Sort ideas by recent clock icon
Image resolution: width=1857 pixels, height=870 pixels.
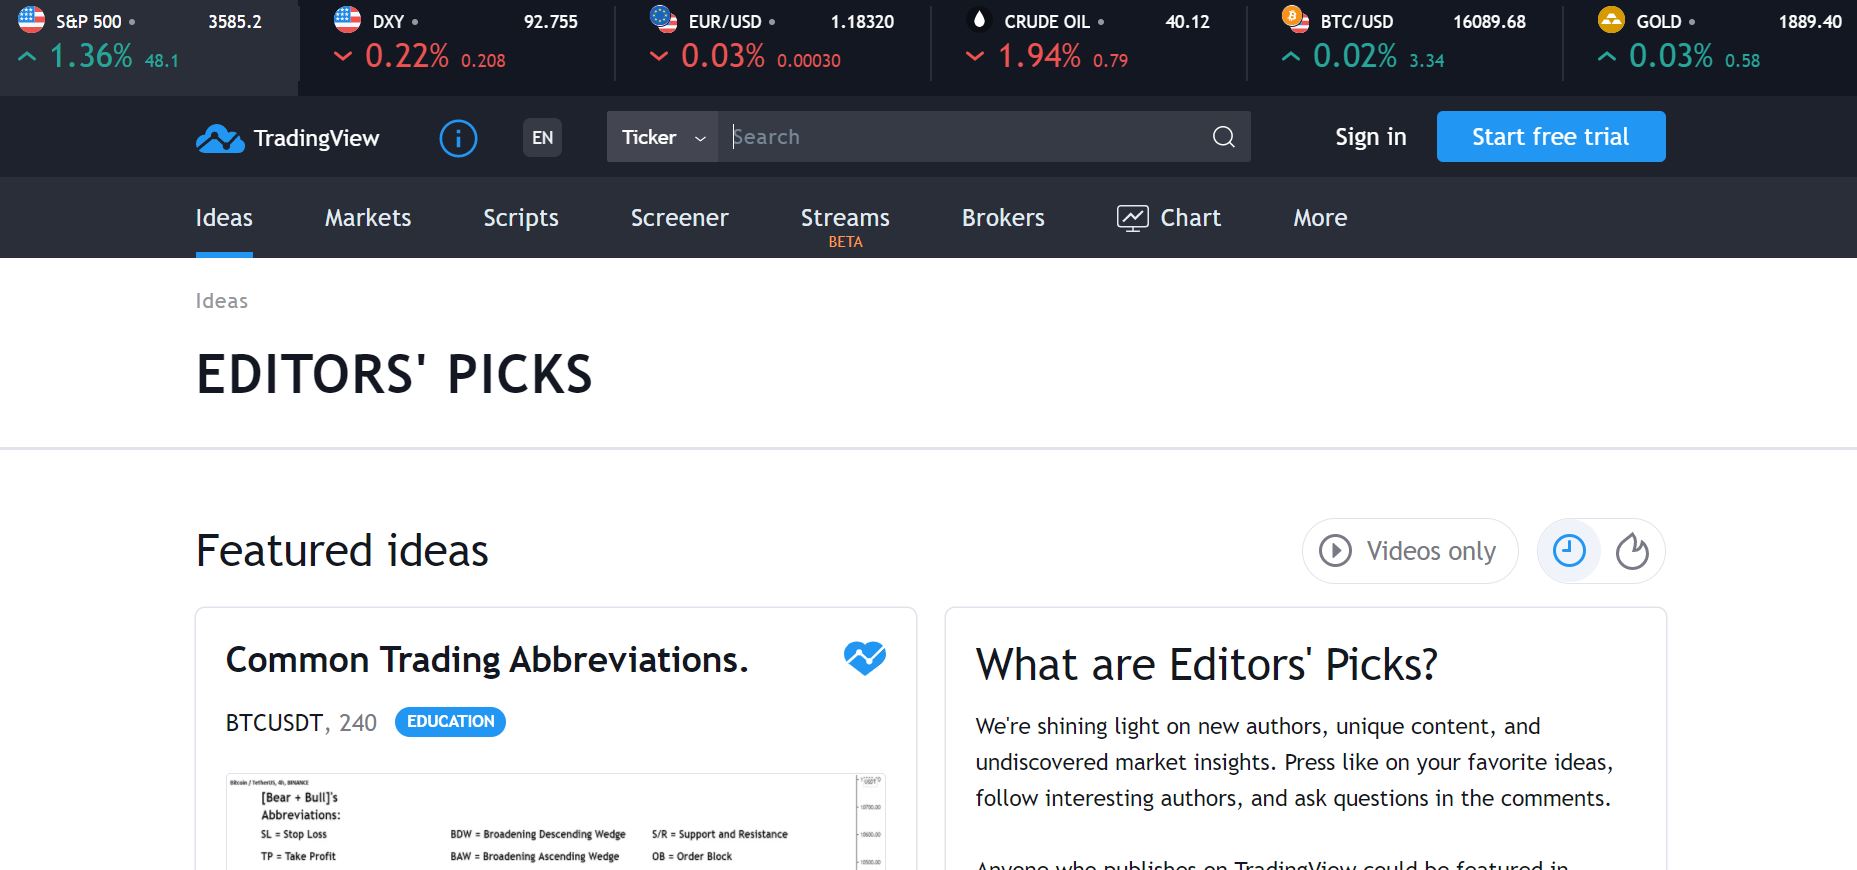click(1569, 551)
